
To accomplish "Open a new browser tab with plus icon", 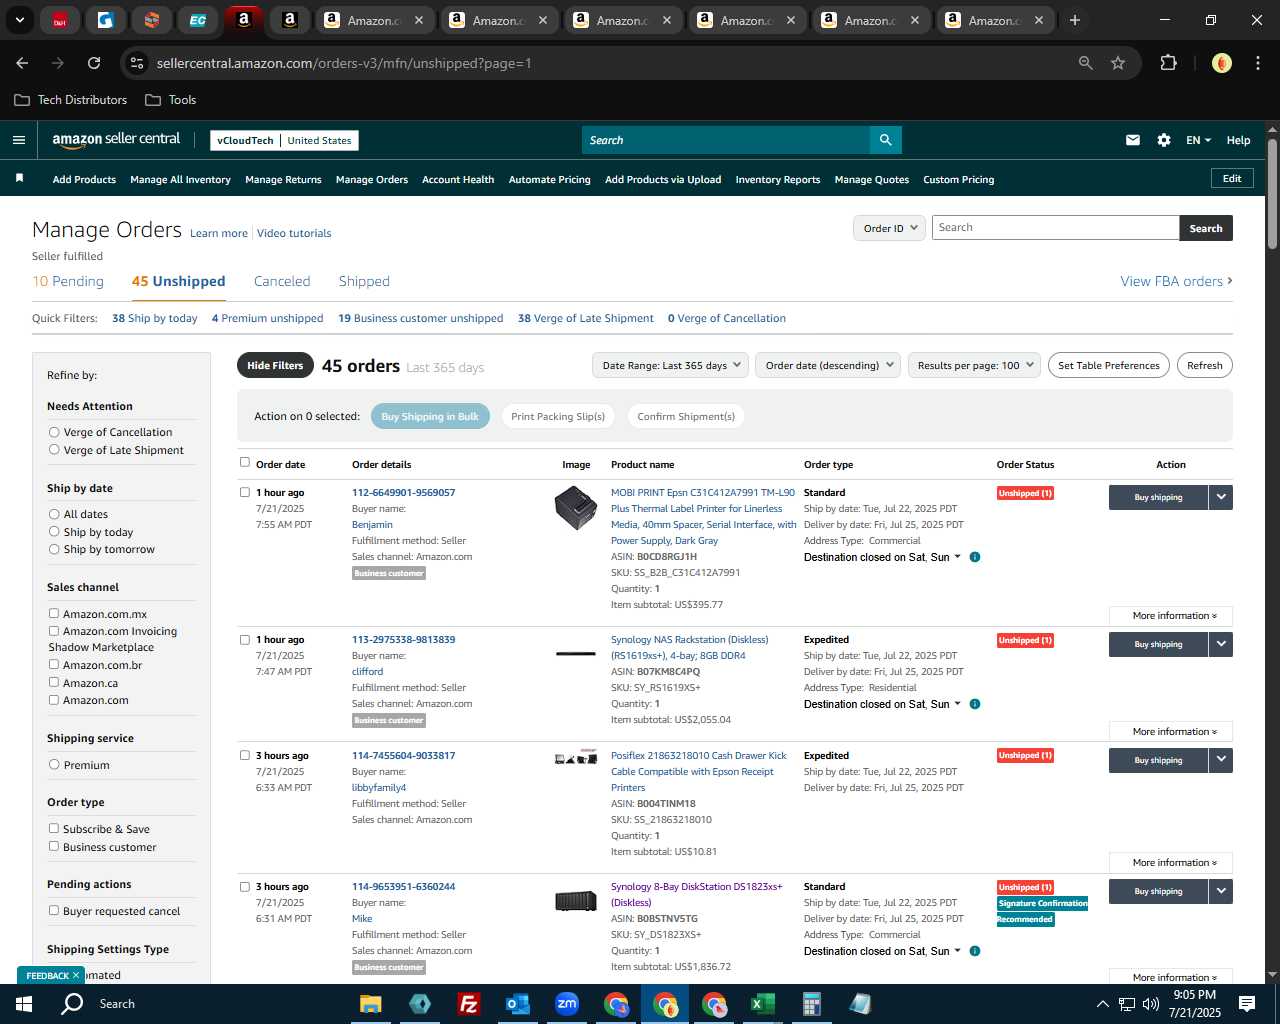I will 1075,20.
